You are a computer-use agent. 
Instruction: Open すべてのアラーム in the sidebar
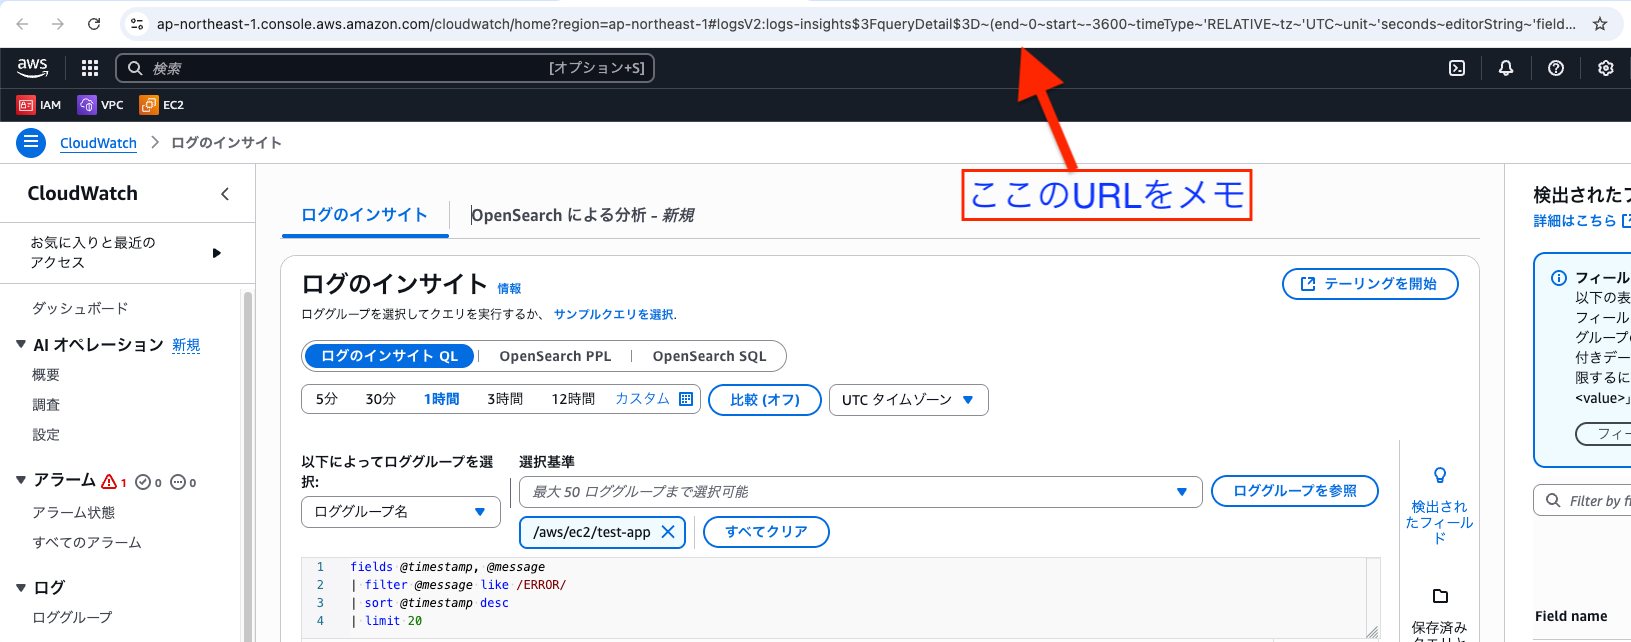click(x=87, y=542)
